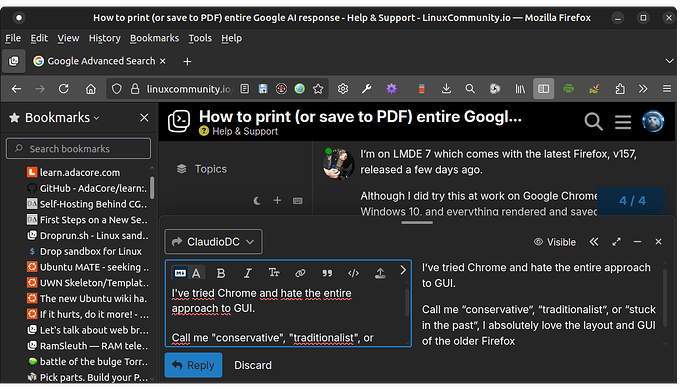This screenshot has height=389, width=690.
Task: Discard the draft reply
Action: tap(253, 366)
